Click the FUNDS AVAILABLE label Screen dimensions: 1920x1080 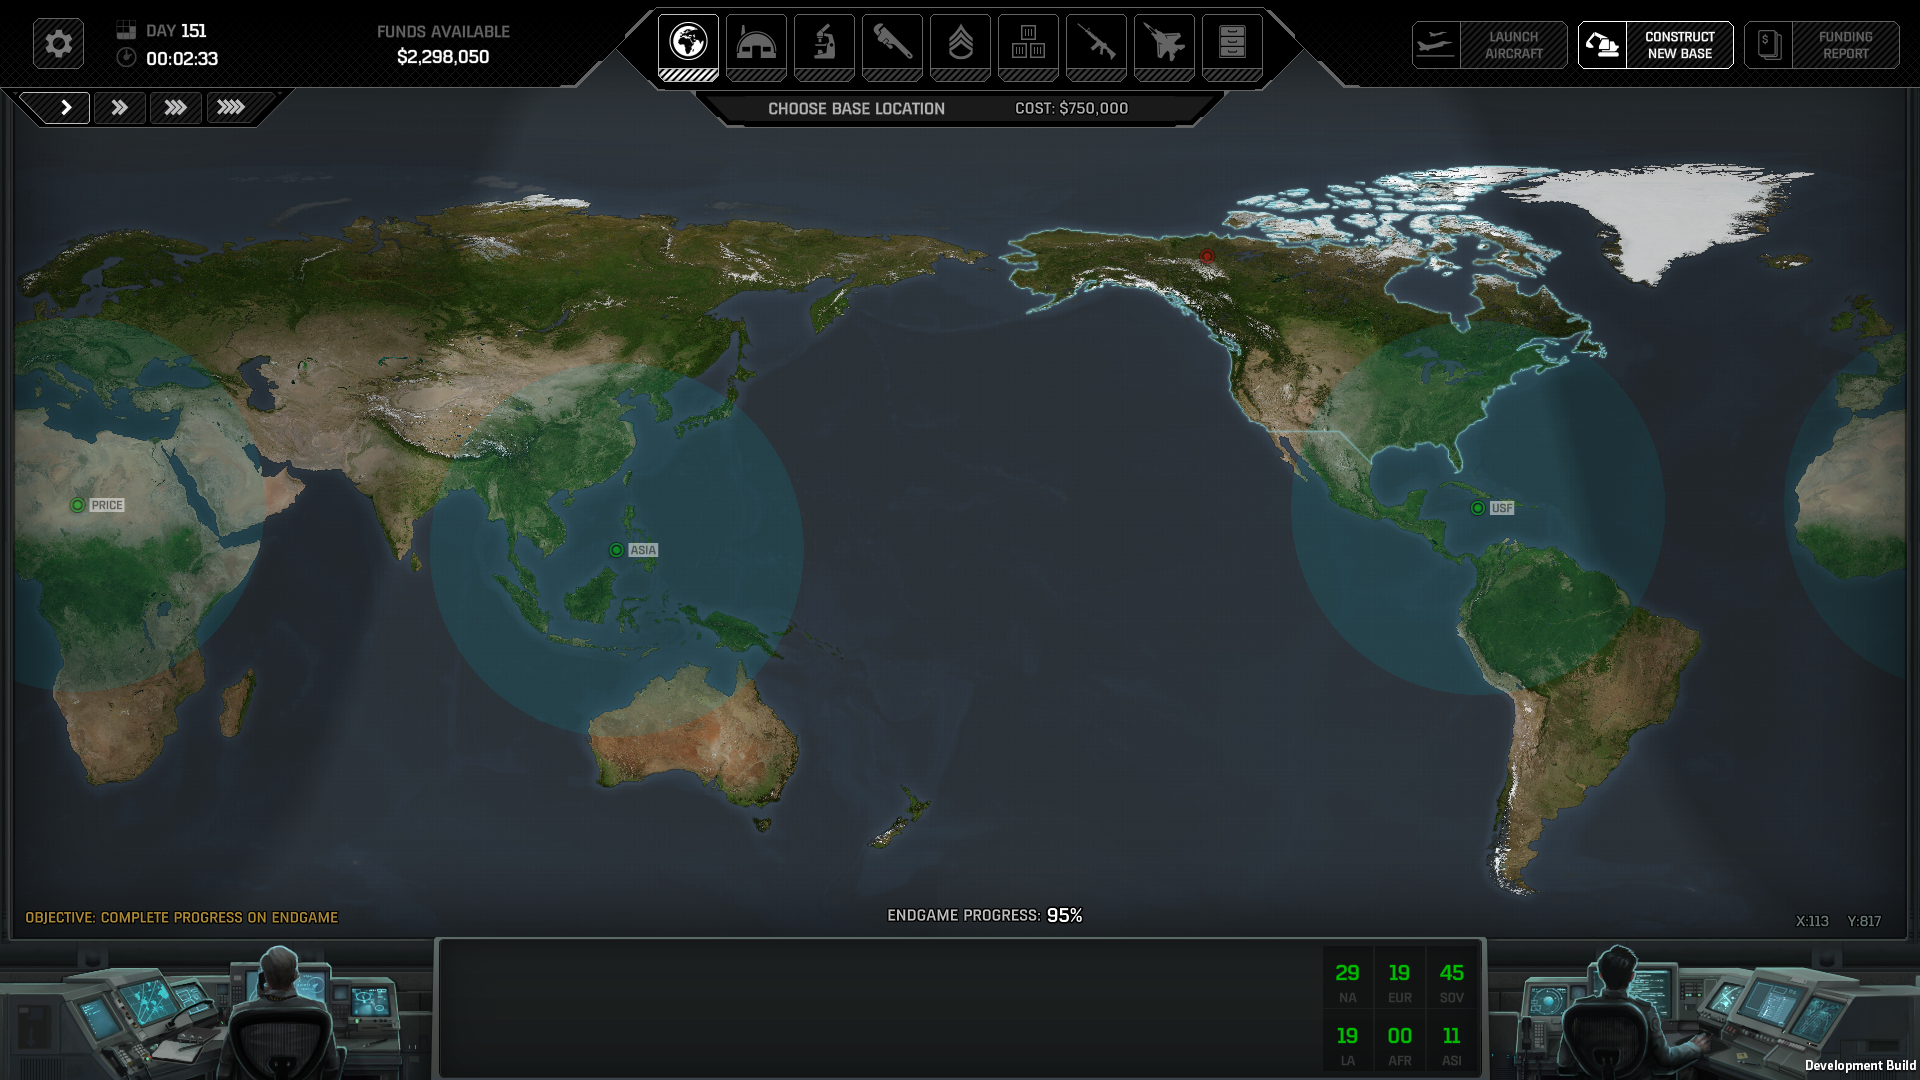point(443,32)
